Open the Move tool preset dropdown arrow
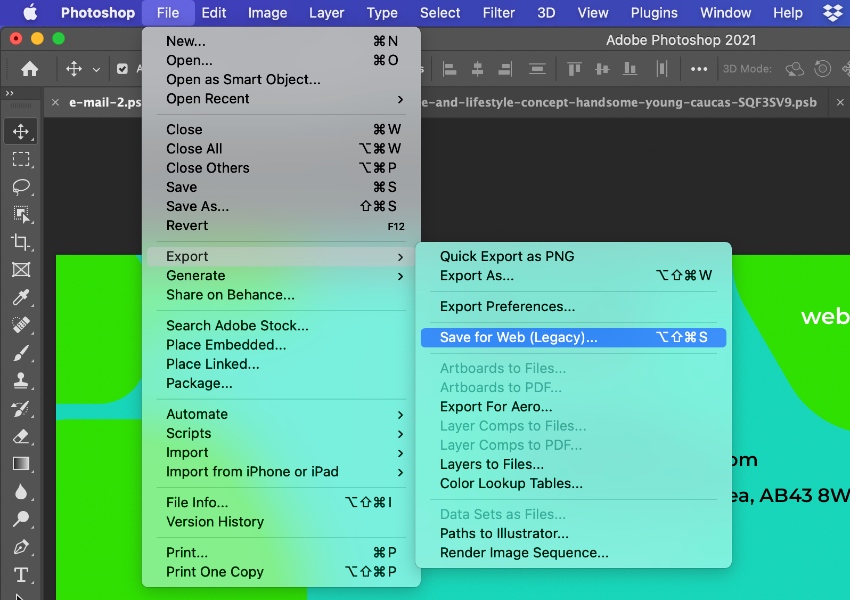This screenshot has width=850, height=600. click(x=96, y=70)
